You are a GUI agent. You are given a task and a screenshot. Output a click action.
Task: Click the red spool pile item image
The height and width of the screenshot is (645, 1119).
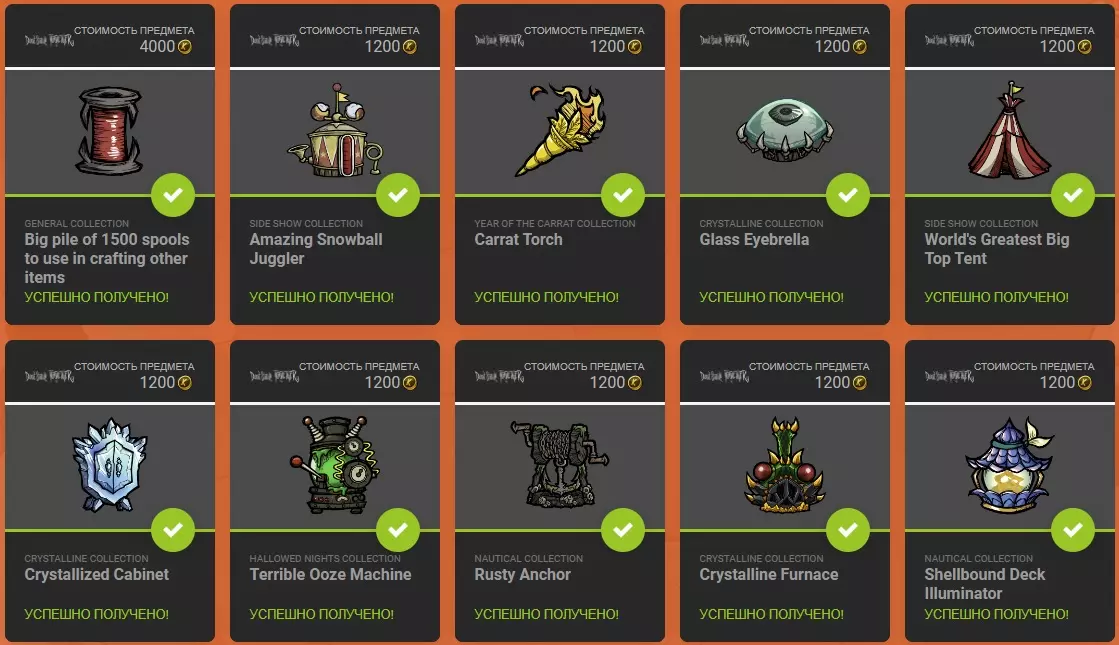coord(109,131)
